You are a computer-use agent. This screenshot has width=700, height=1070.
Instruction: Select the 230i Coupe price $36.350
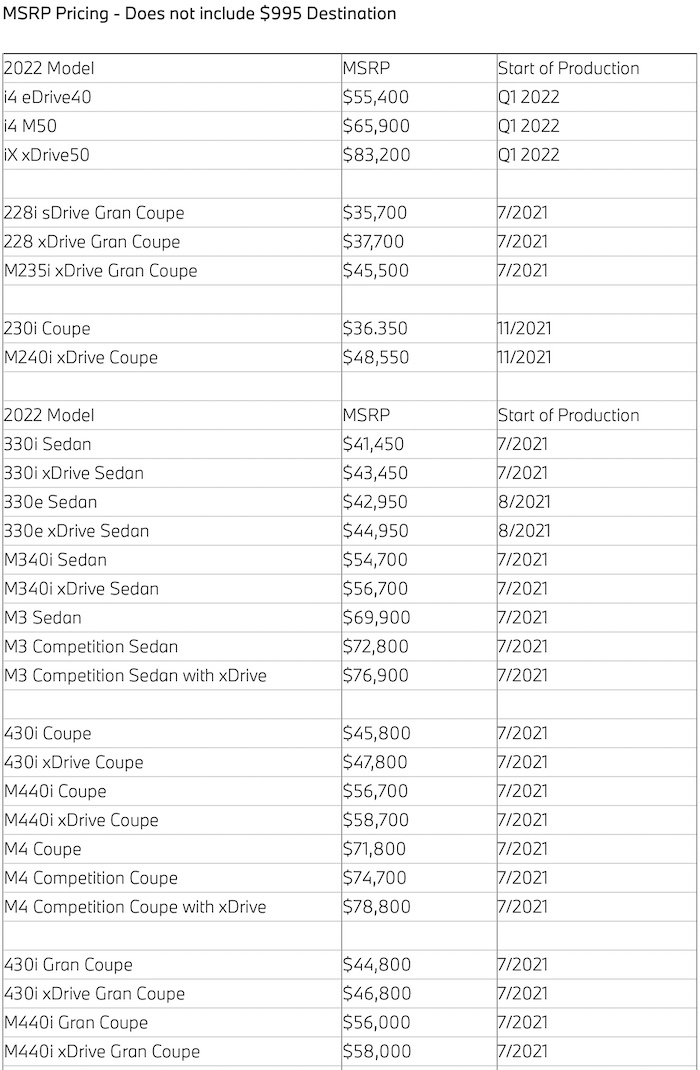[376, 328]
